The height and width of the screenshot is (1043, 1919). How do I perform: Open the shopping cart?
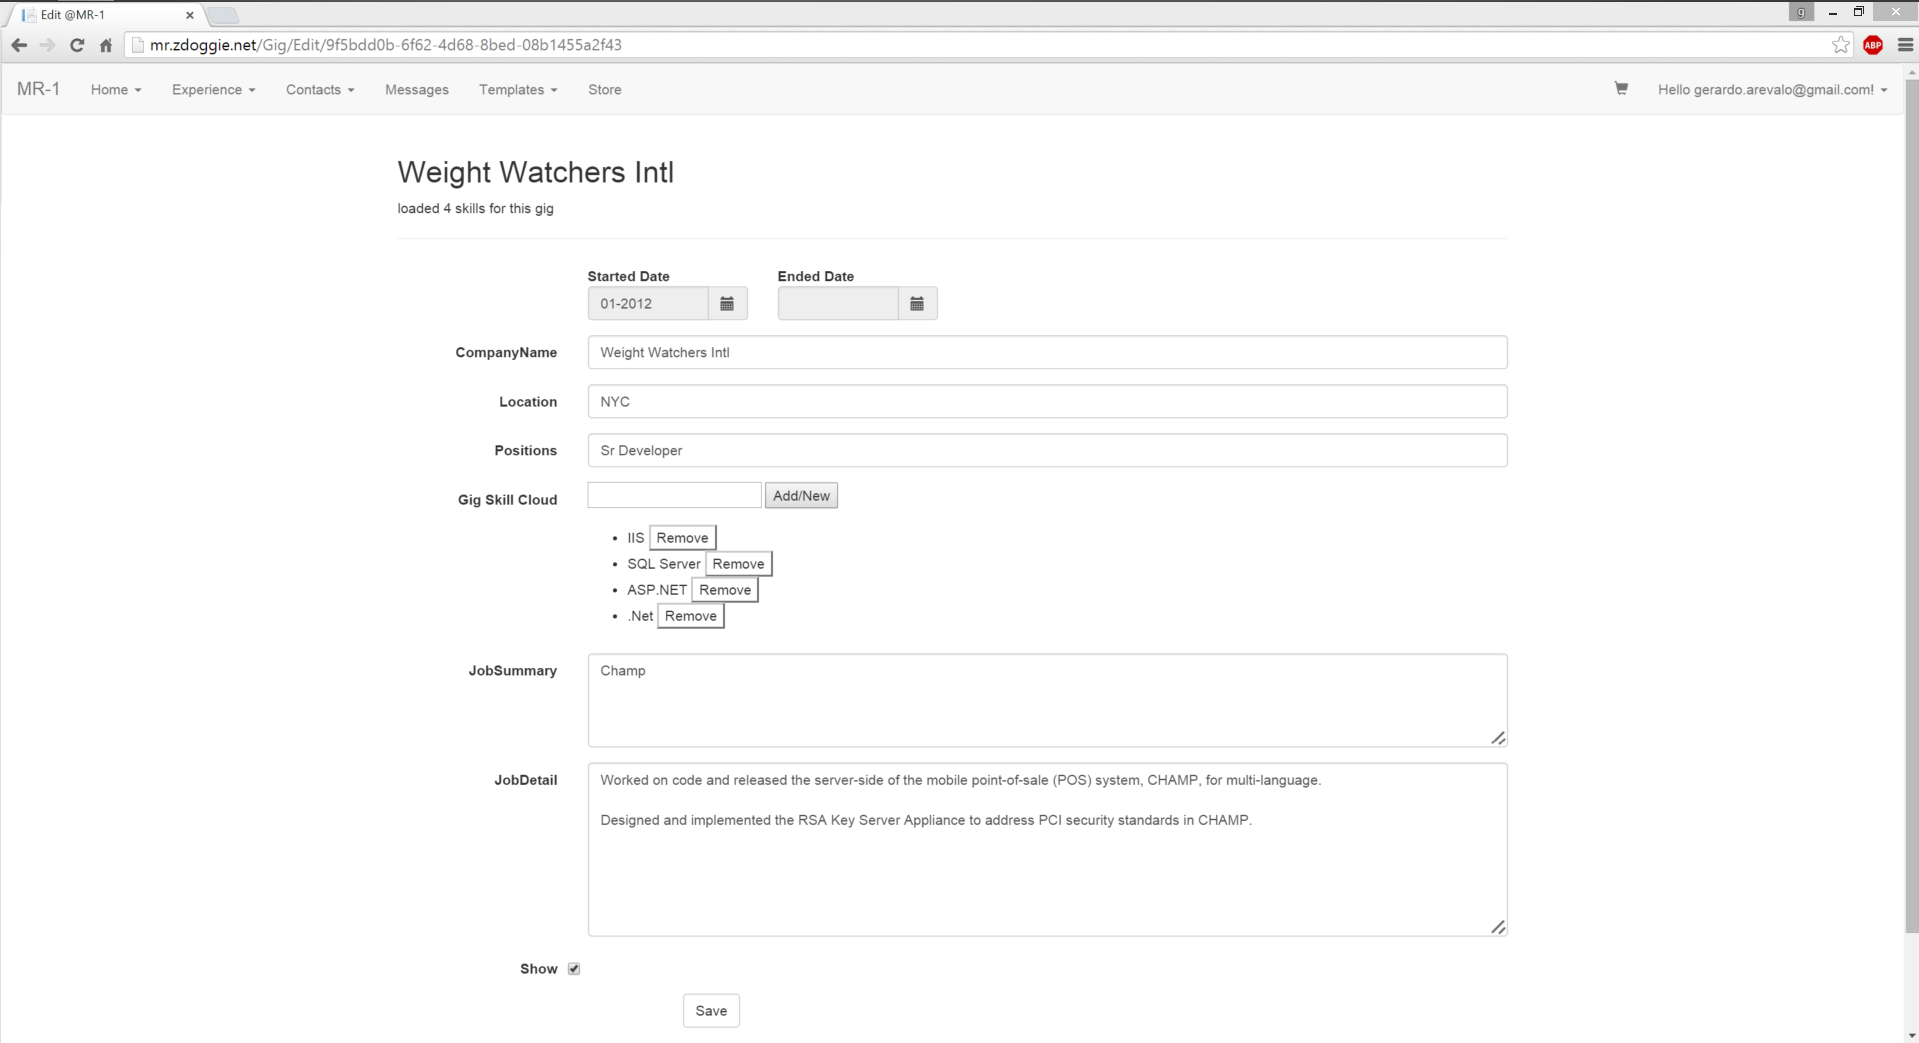[1621, 89]
